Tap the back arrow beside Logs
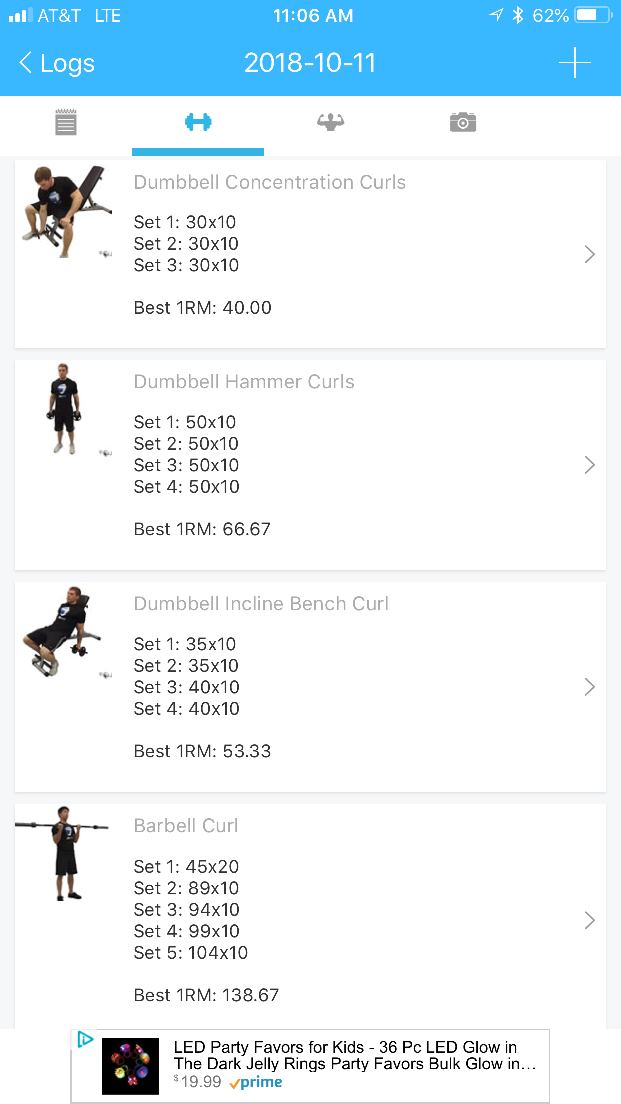The image size is (621, 1104). 25,64
